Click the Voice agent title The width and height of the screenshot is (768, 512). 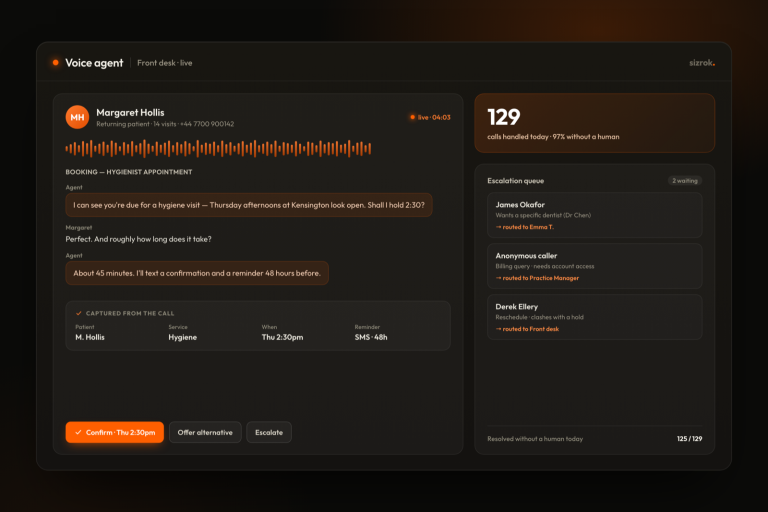94,63
